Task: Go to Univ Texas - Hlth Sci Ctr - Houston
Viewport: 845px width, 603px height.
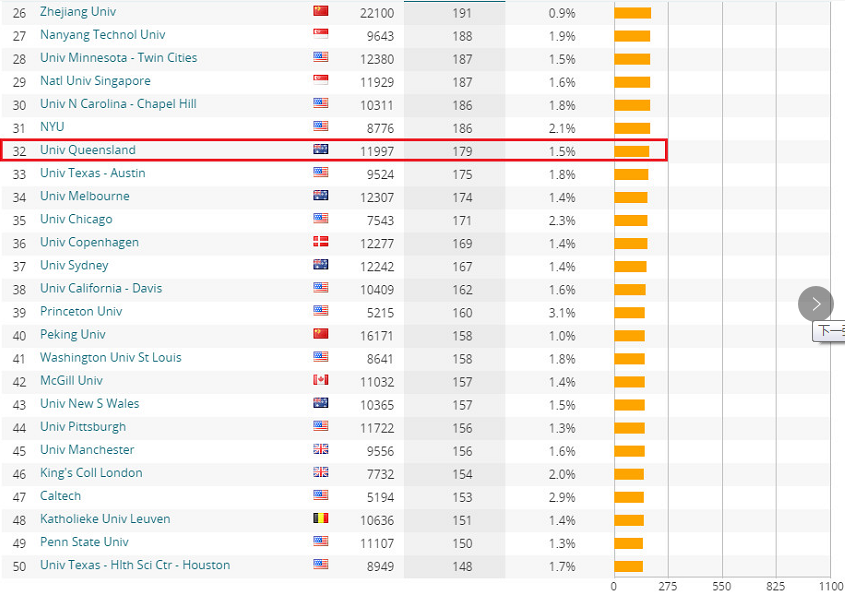Action: pyautogui.click(x=135, y=565)
